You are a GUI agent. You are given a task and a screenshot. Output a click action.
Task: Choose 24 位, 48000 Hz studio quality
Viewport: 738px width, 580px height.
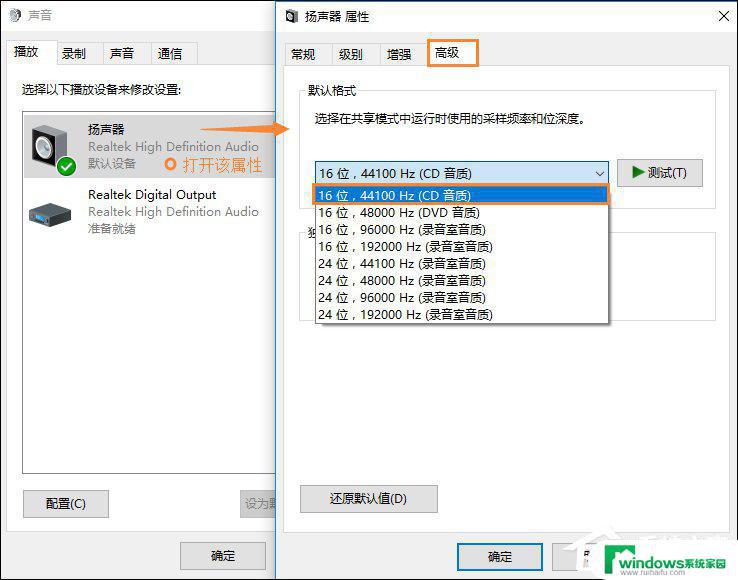[x=461, y=281]
